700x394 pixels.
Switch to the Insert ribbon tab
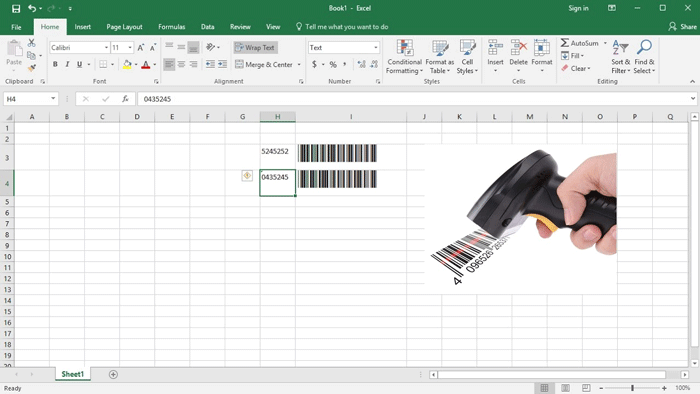pyautogui.click(x=83, y=27)
